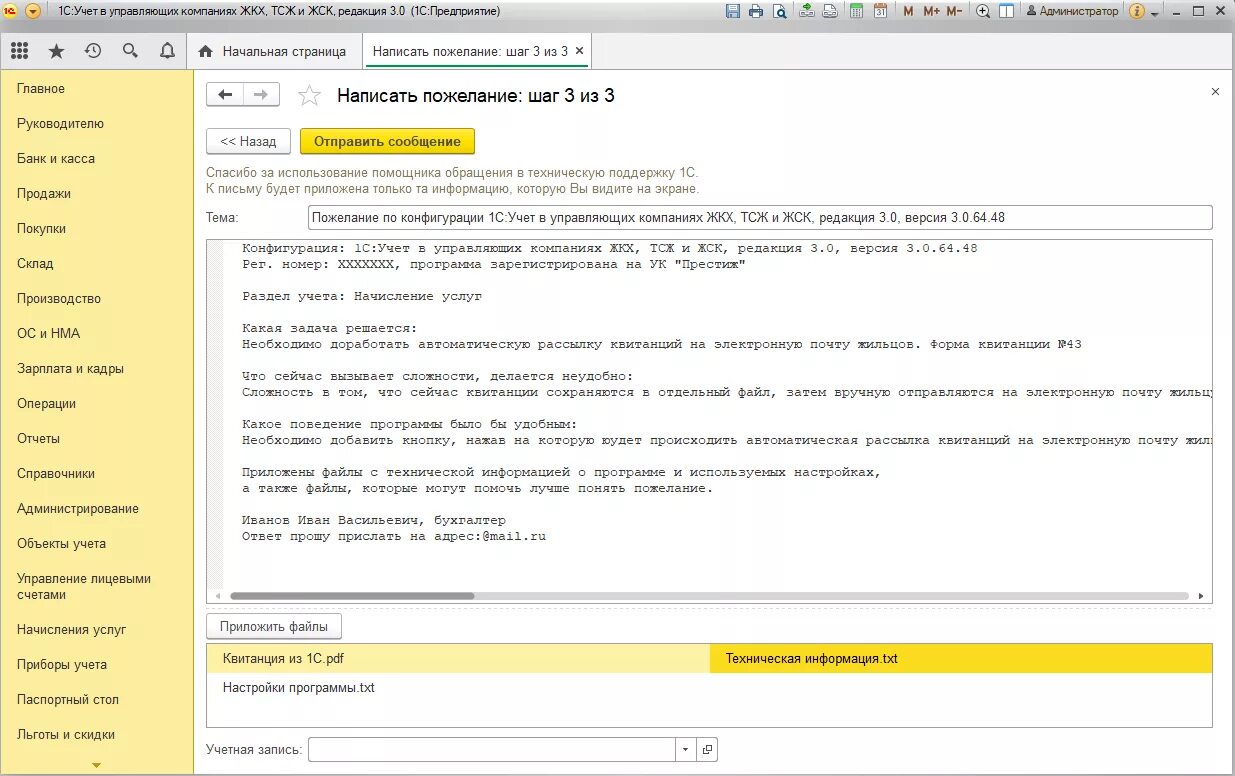Open the sections grid menu icon

19,51
